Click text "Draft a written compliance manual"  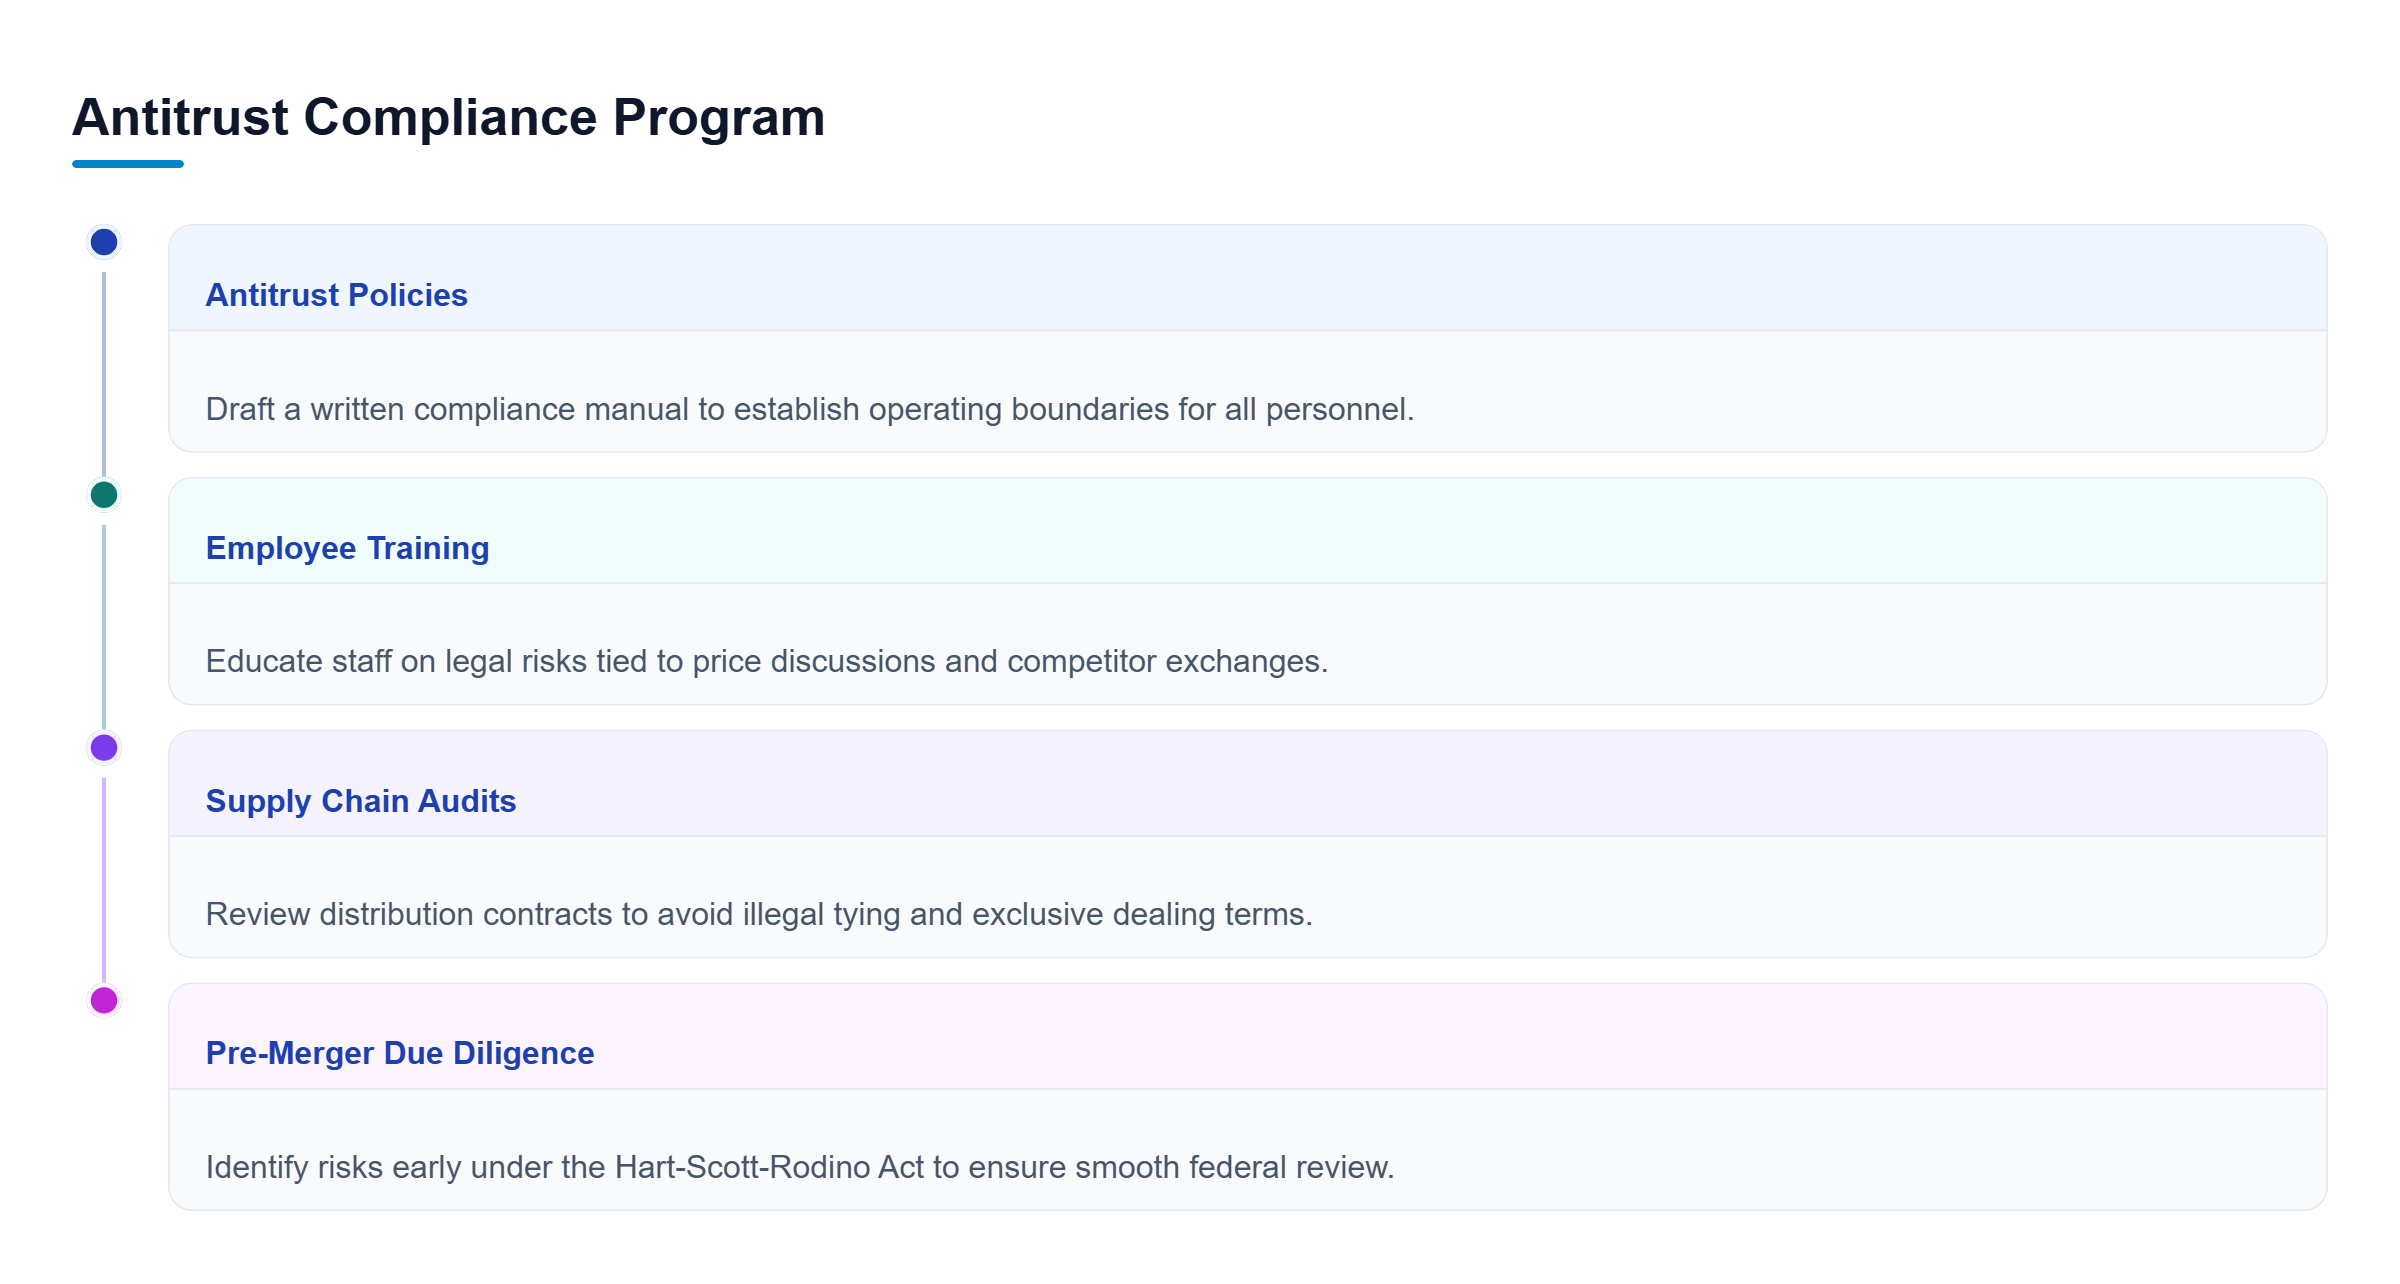coord(447,409)
